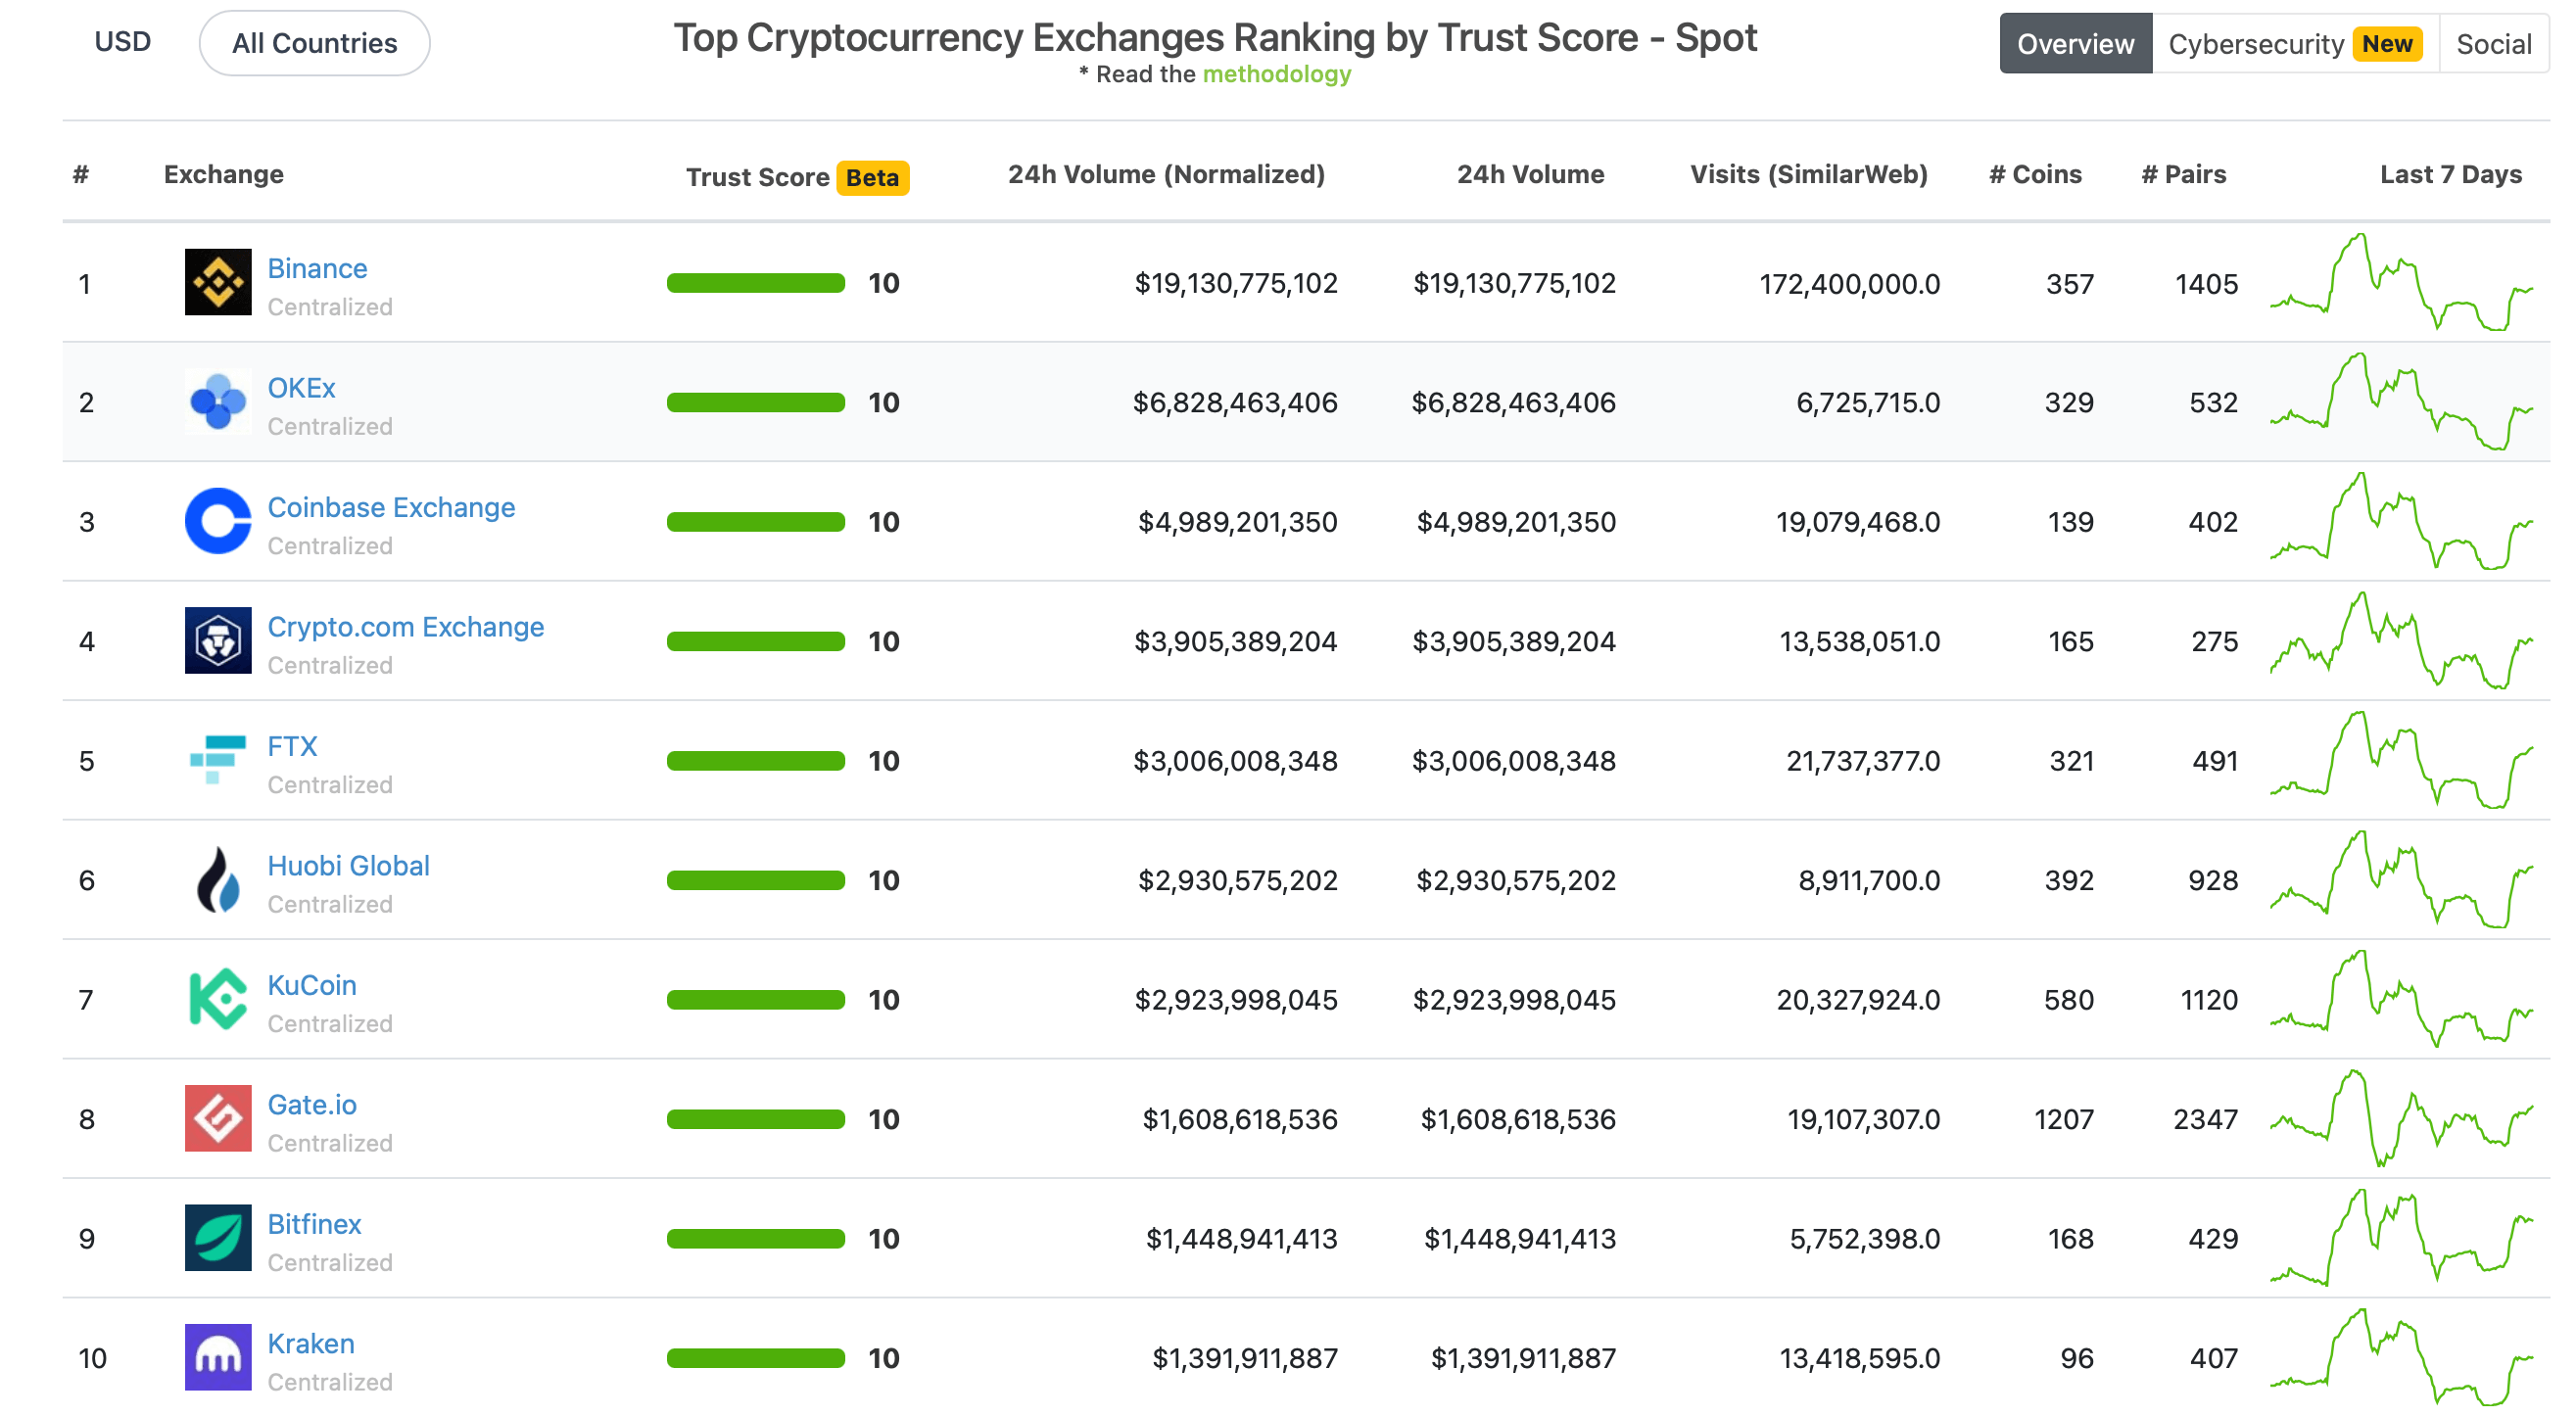Click the Last 7 Days column header
Viewport: 2576px width, 1416px height.
tap(2450, 174)
